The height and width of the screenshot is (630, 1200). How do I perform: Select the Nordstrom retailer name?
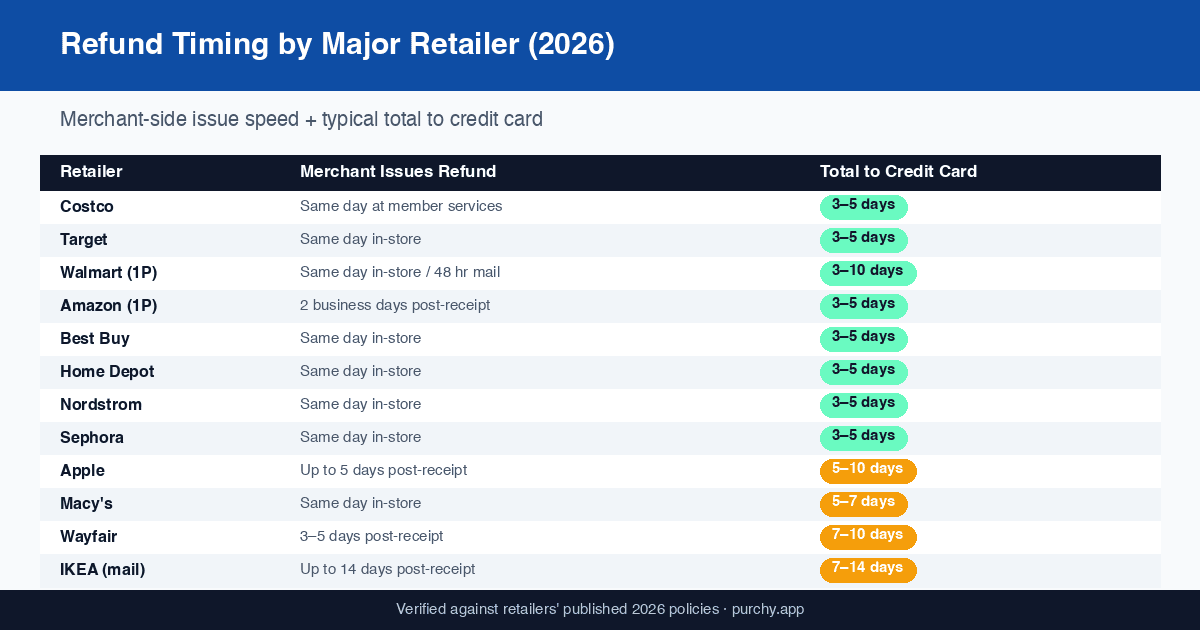pos(101,405)
